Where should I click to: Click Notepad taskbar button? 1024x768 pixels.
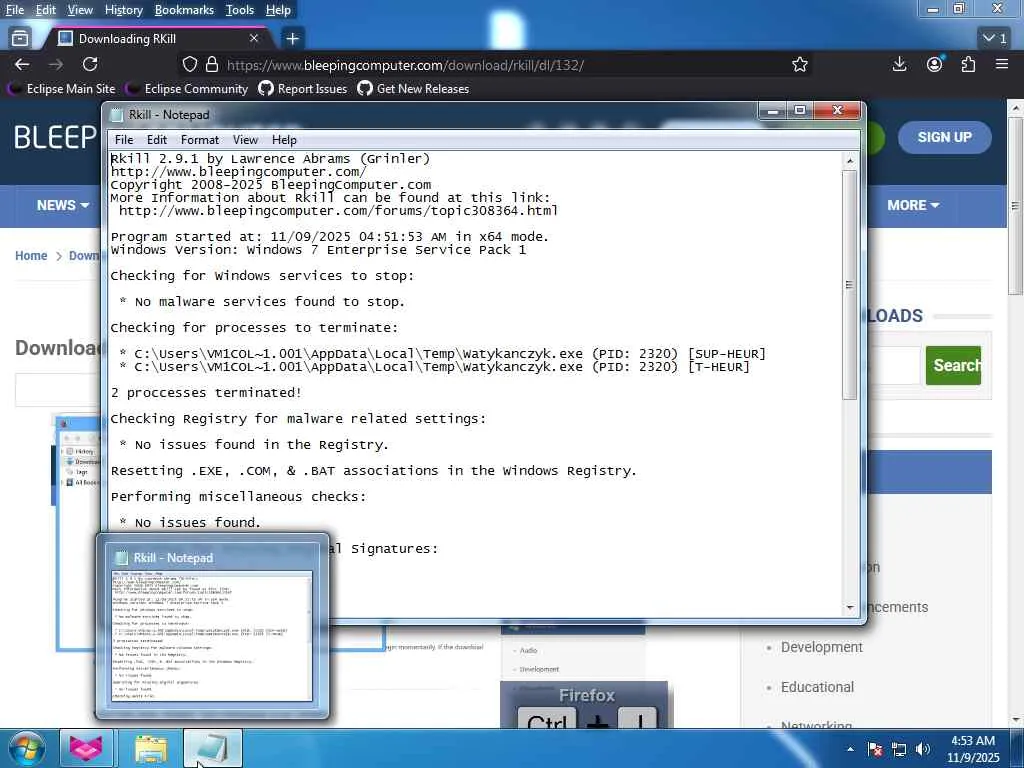pos(212,748)
